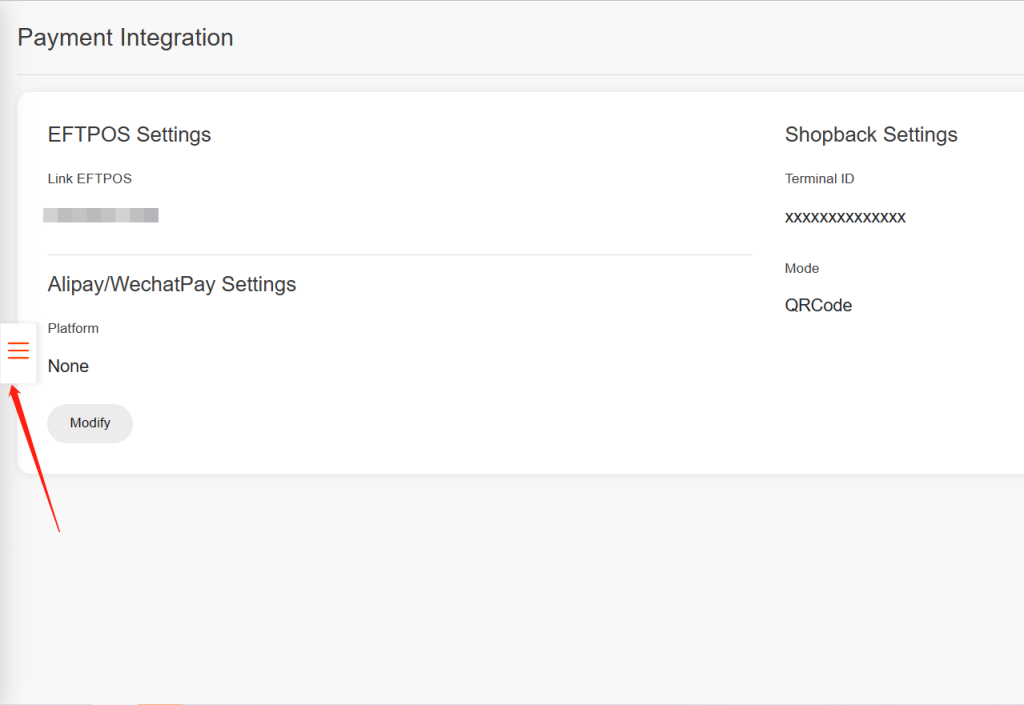Click the Platform field label
The image size is (1024, 705).
[73, 328]
